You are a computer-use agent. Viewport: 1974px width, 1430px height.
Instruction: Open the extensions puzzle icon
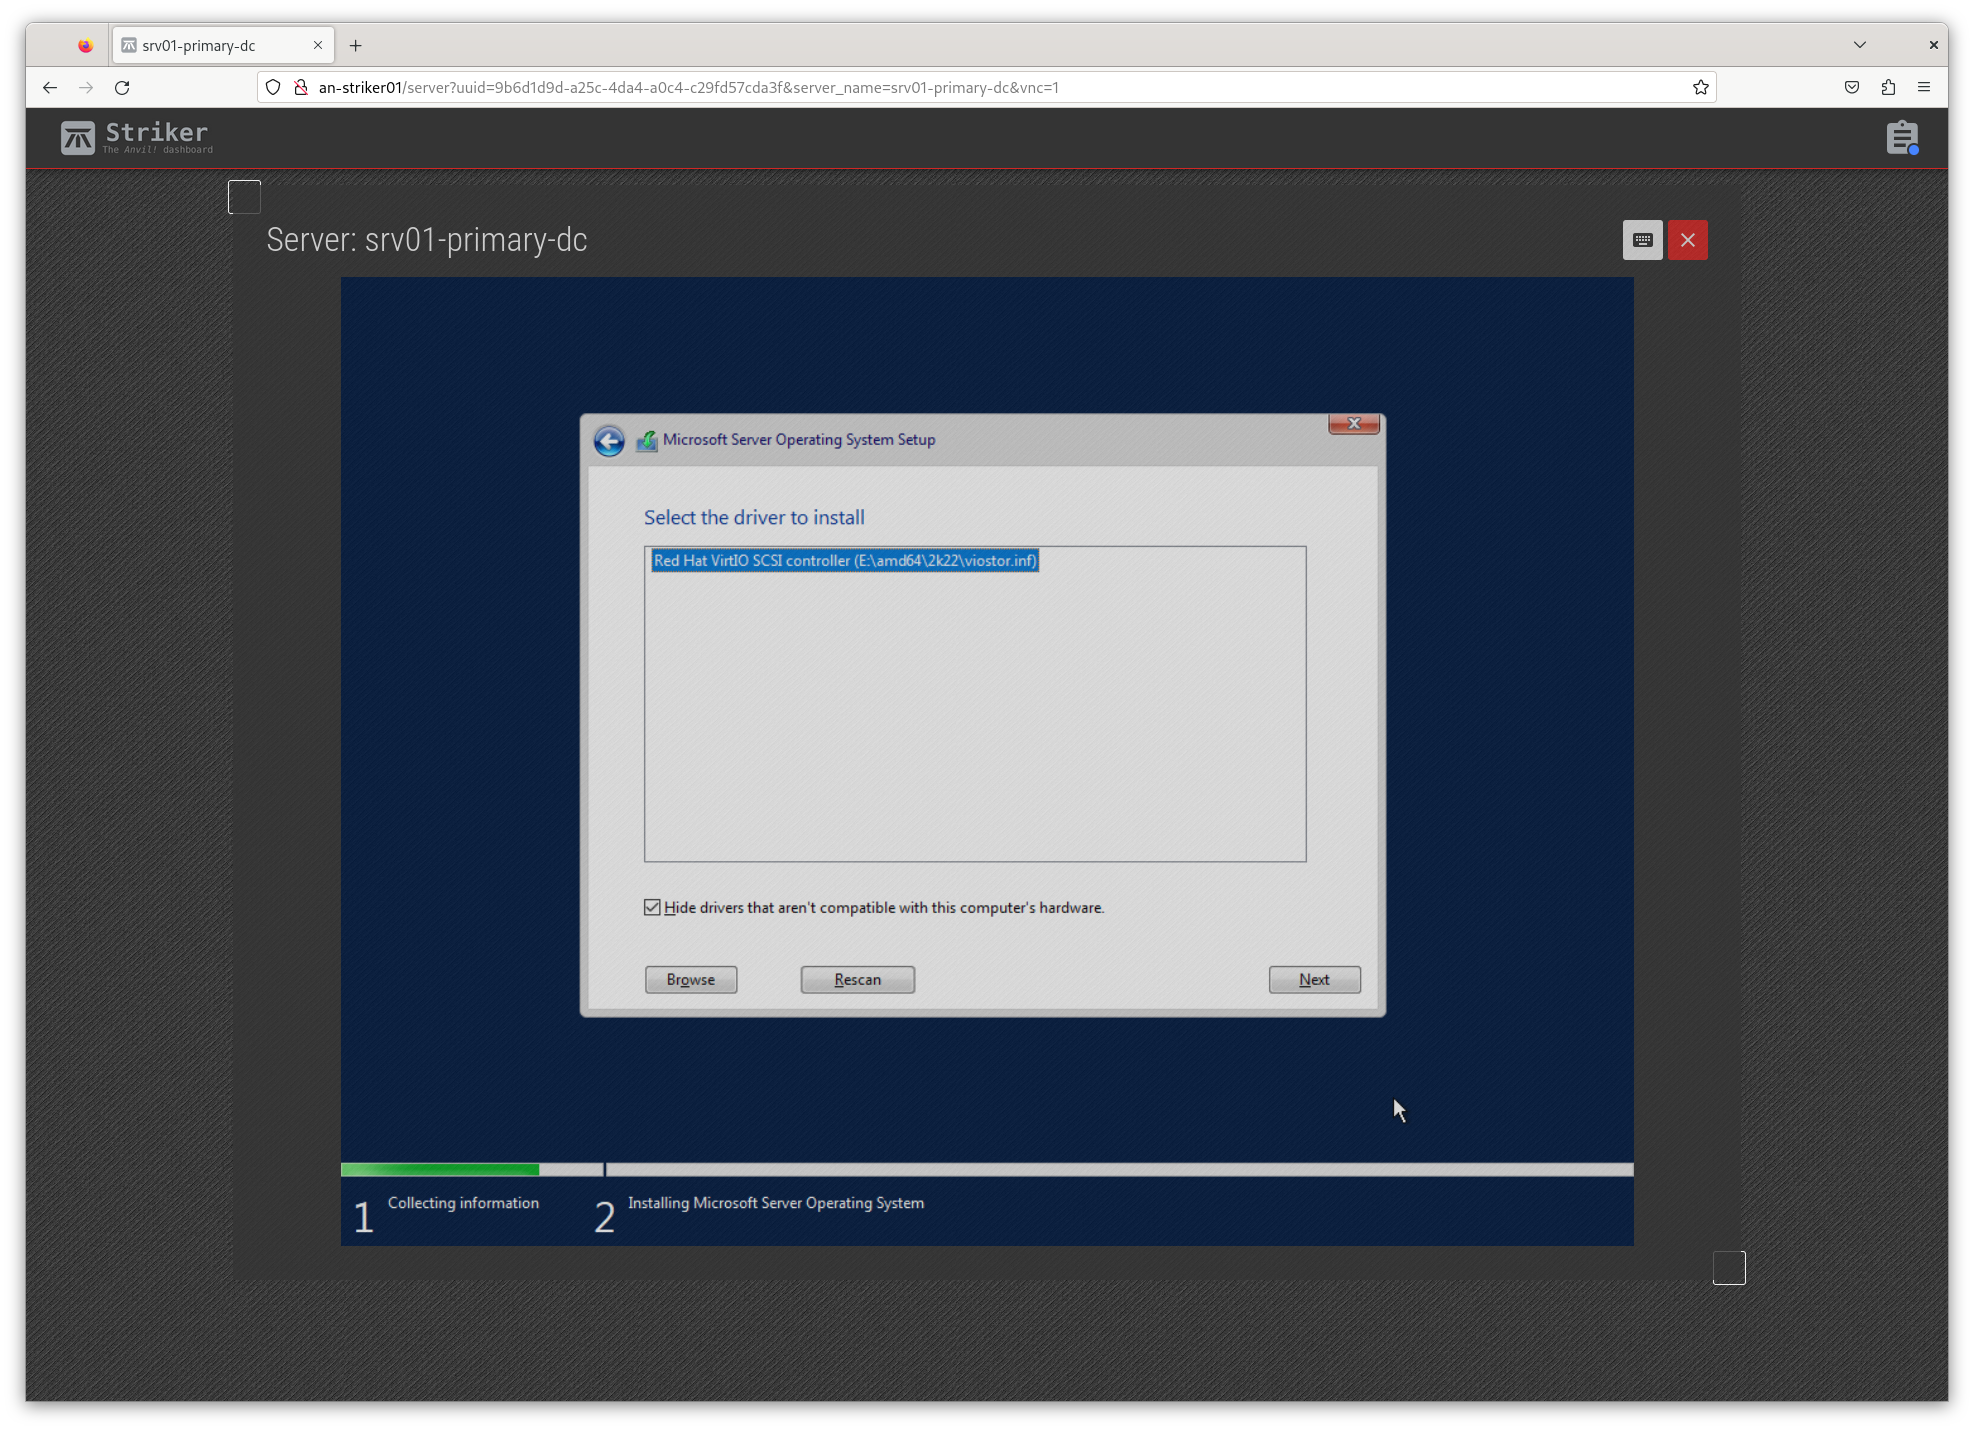tap(1888, 88)
